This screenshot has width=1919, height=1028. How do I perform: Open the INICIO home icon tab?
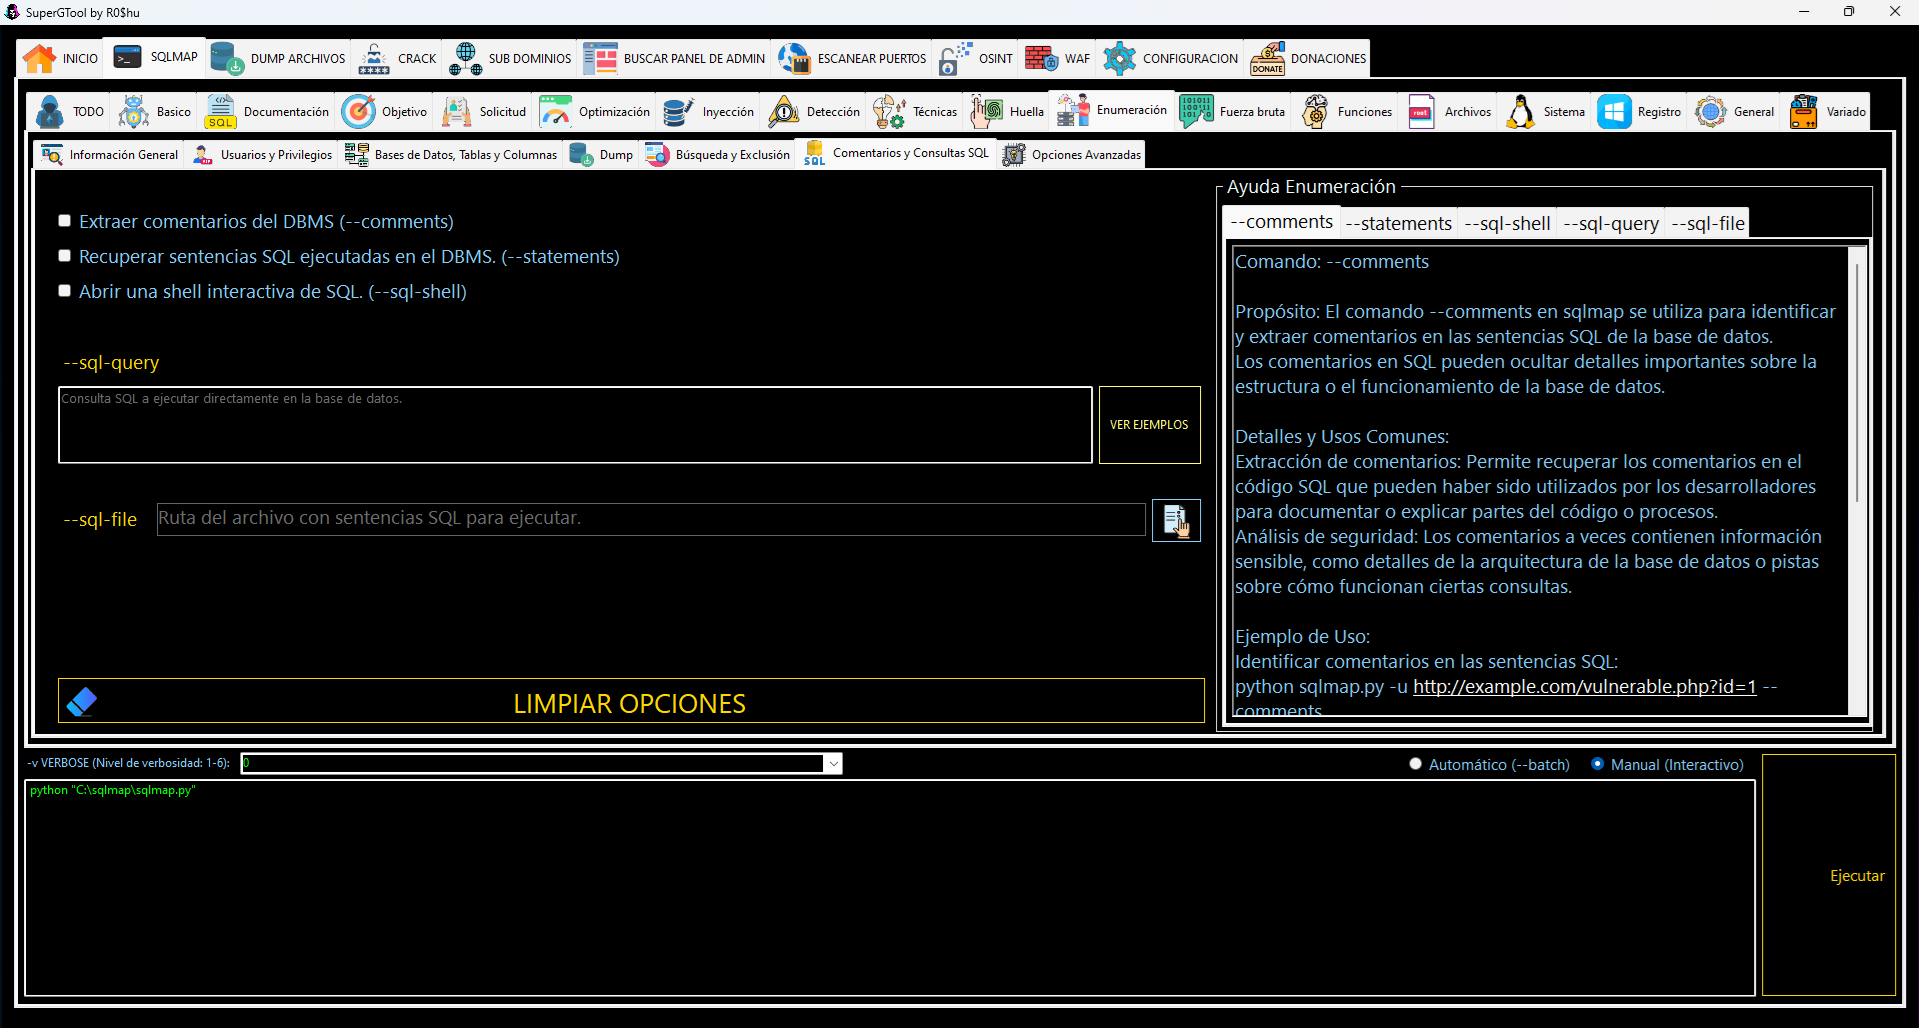[x=39, y=58]
